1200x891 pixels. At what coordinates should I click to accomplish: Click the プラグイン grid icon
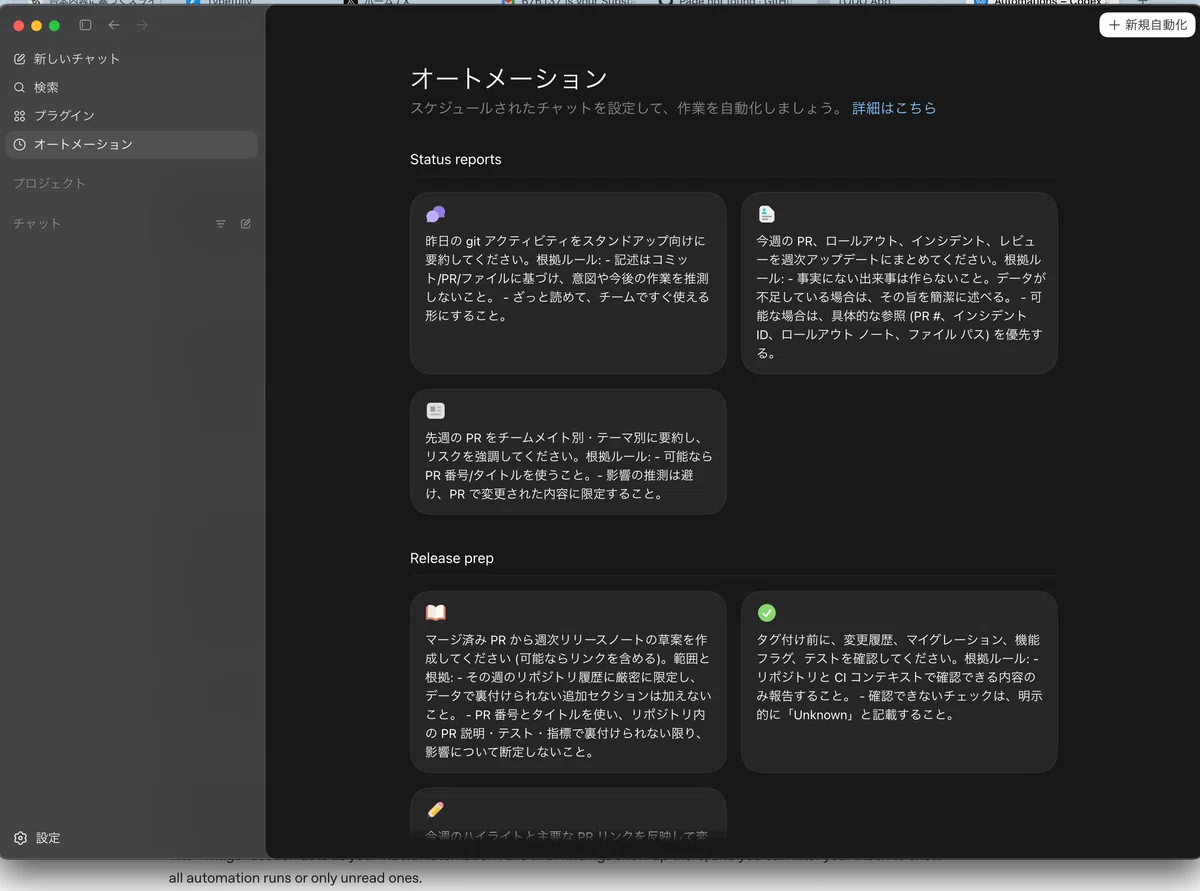click(x=20, y=116)
